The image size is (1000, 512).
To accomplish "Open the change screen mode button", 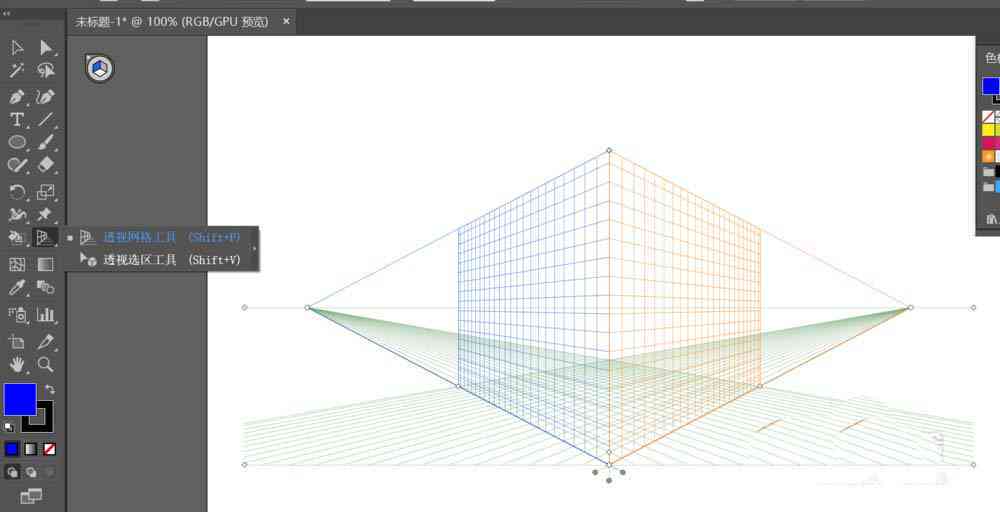I will (x=31, y=496).
